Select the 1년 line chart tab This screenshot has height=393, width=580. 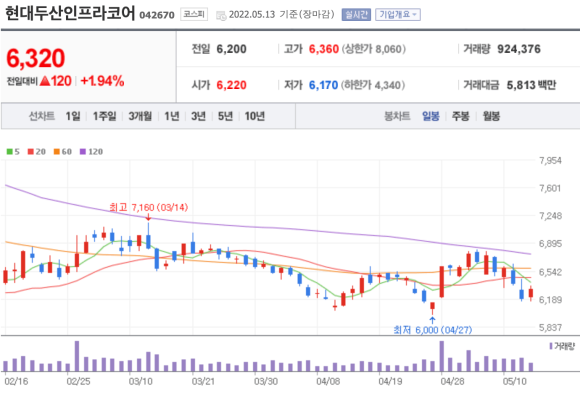[x=171, y=116]
